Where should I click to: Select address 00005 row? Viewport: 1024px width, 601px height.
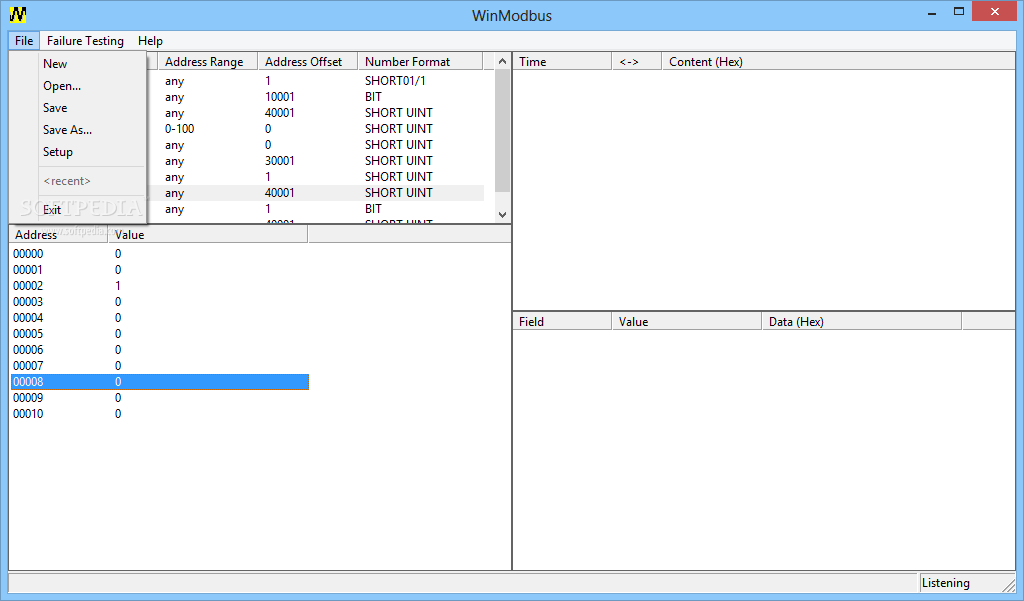pos(160,334)
